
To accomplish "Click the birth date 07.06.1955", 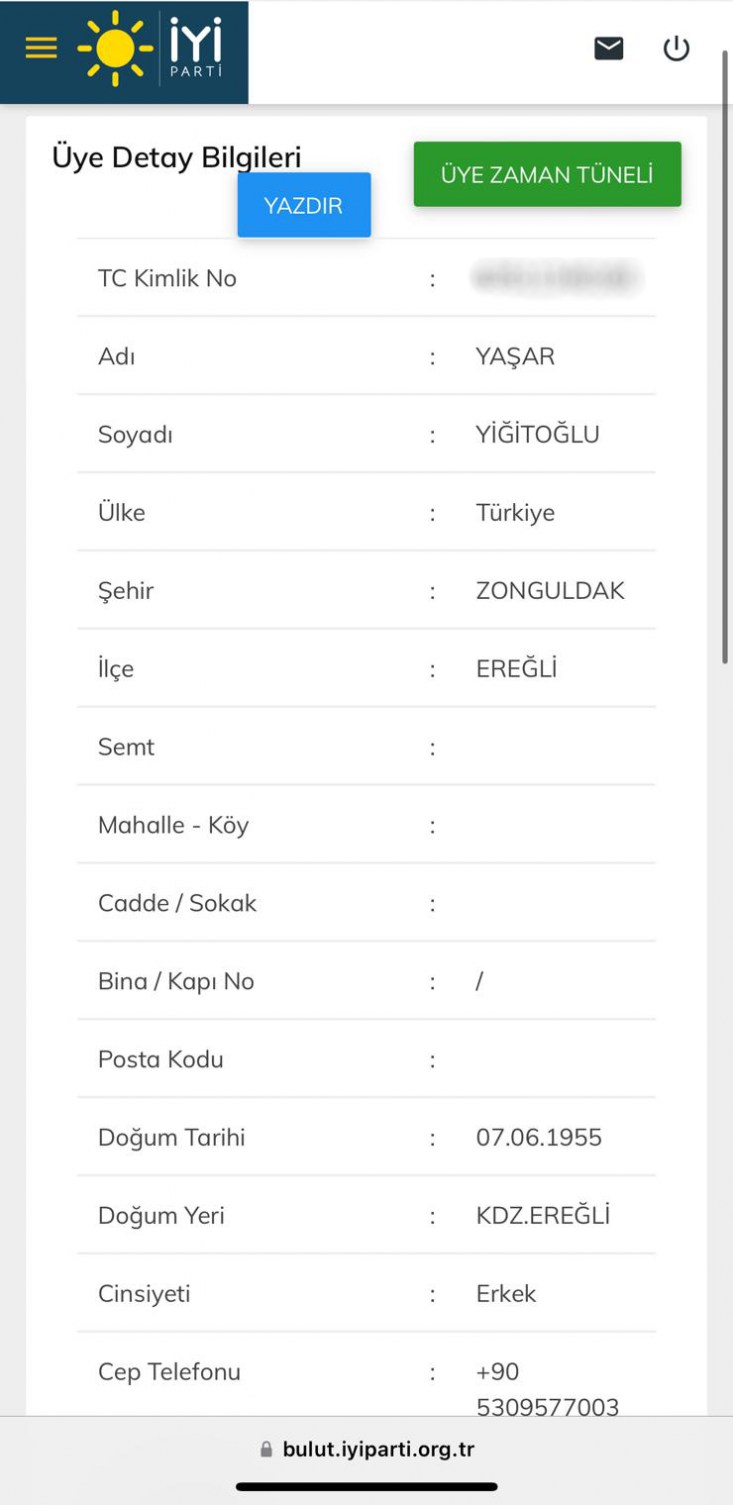I will click(539, 1137).
